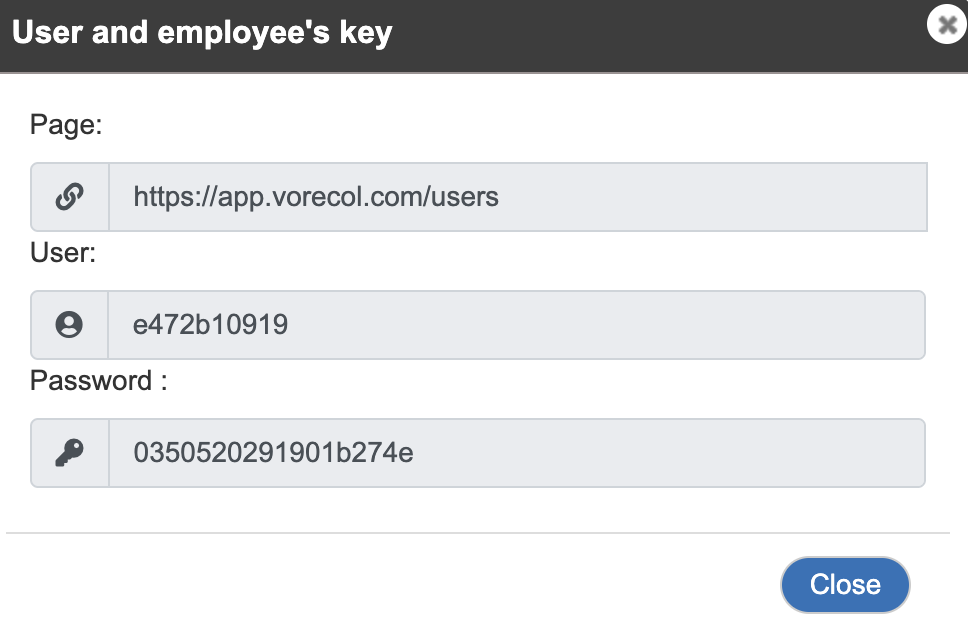Click the user avatar icon beside username
This screenshot has height=630, width=968.
69,324
